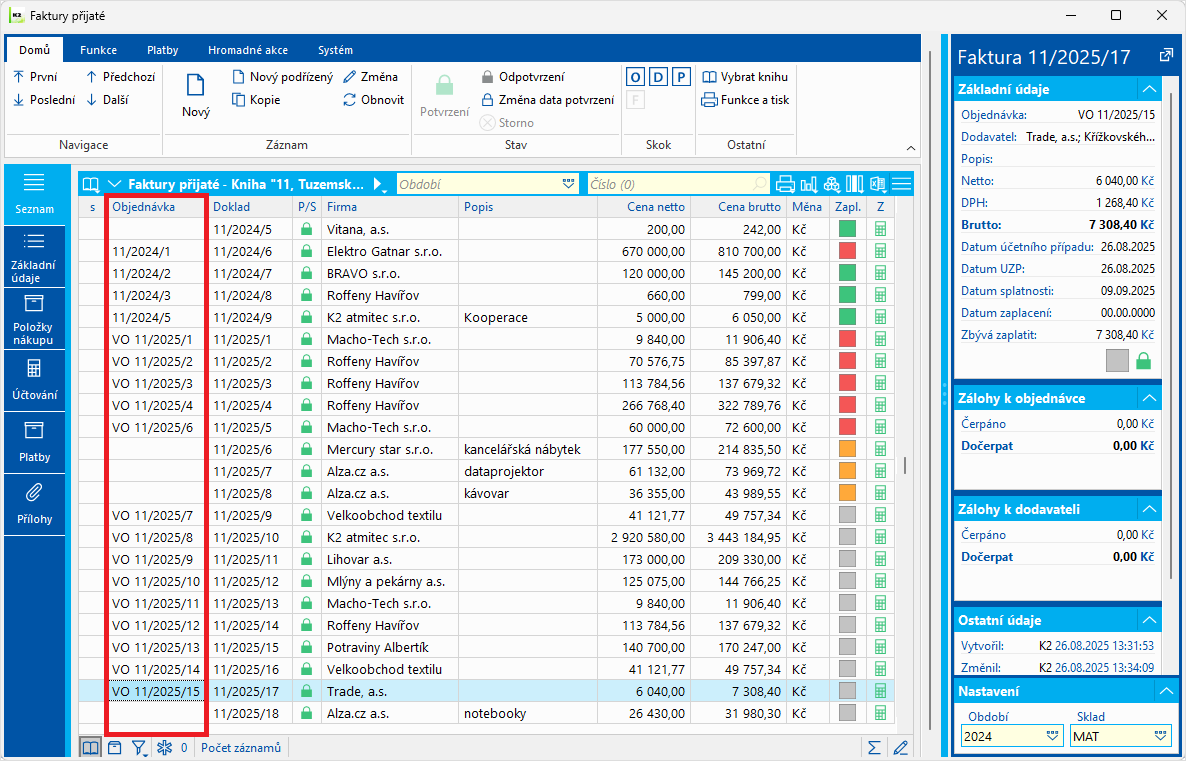Go to the Poslední record
The width and height of the screenshot is (1186, 761).
[44, 99]
